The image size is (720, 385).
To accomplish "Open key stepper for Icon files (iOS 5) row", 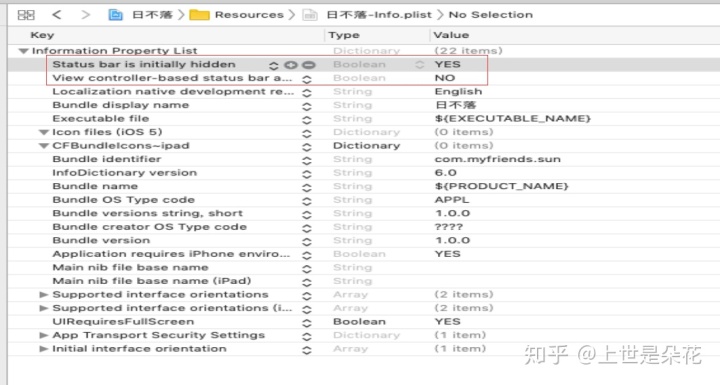I will pyautogui.click(x=307, y=133).
